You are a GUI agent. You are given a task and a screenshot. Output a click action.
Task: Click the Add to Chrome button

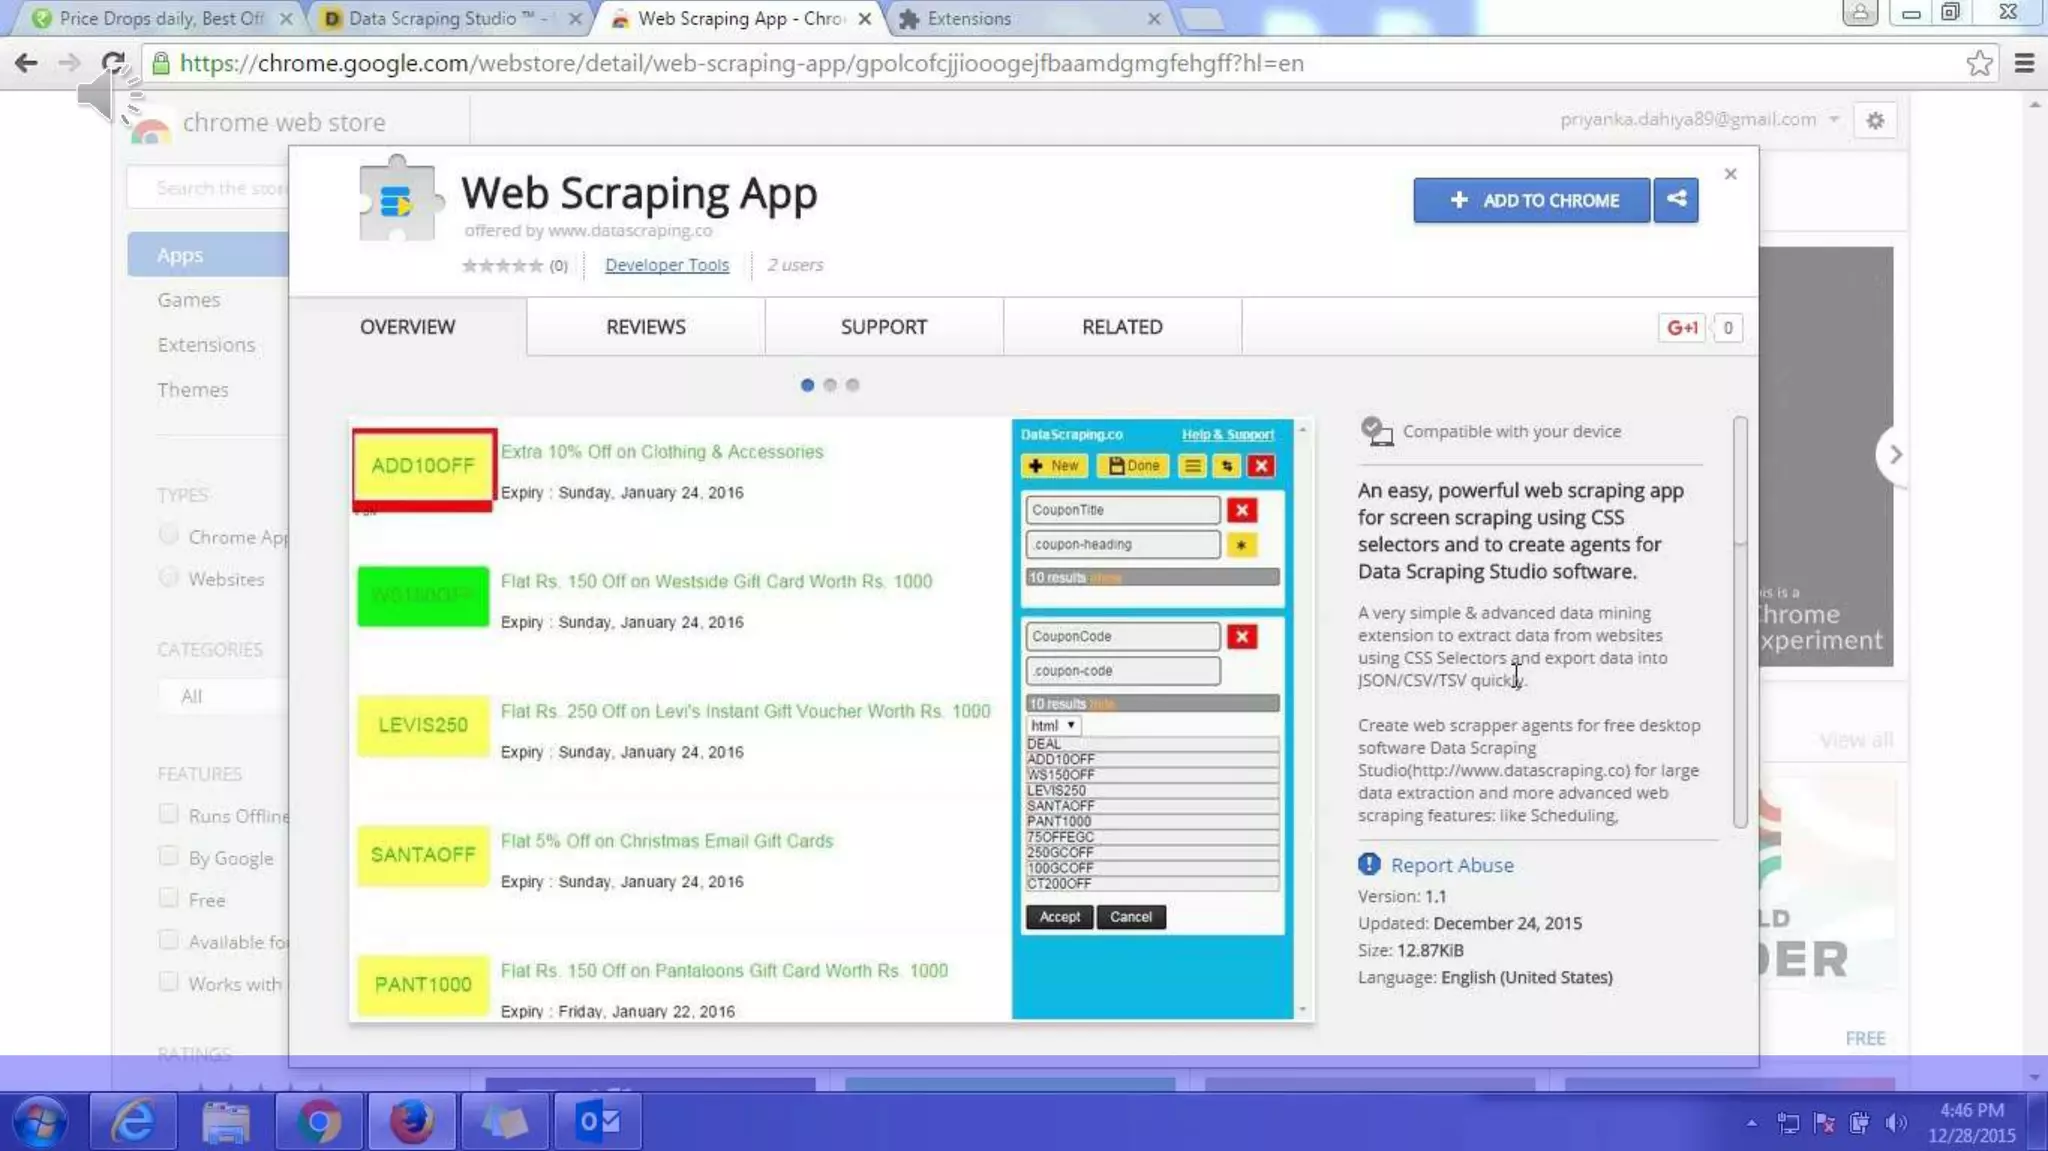tap(1531, 200)
